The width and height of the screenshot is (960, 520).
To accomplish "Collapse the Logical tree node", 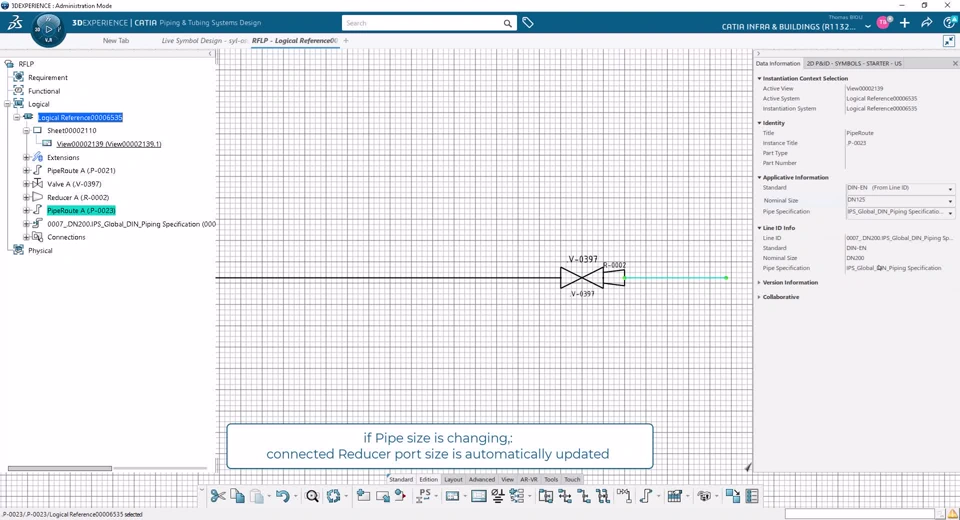I will (x=7, y=104).
